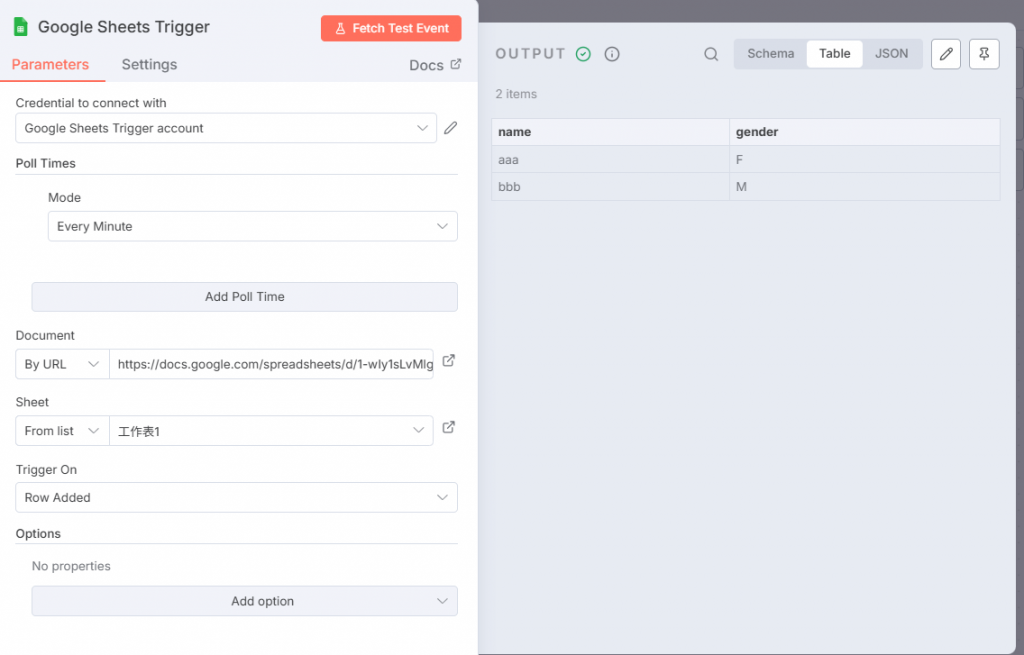Click the Google Sheets green document icon

pos(21,27)
